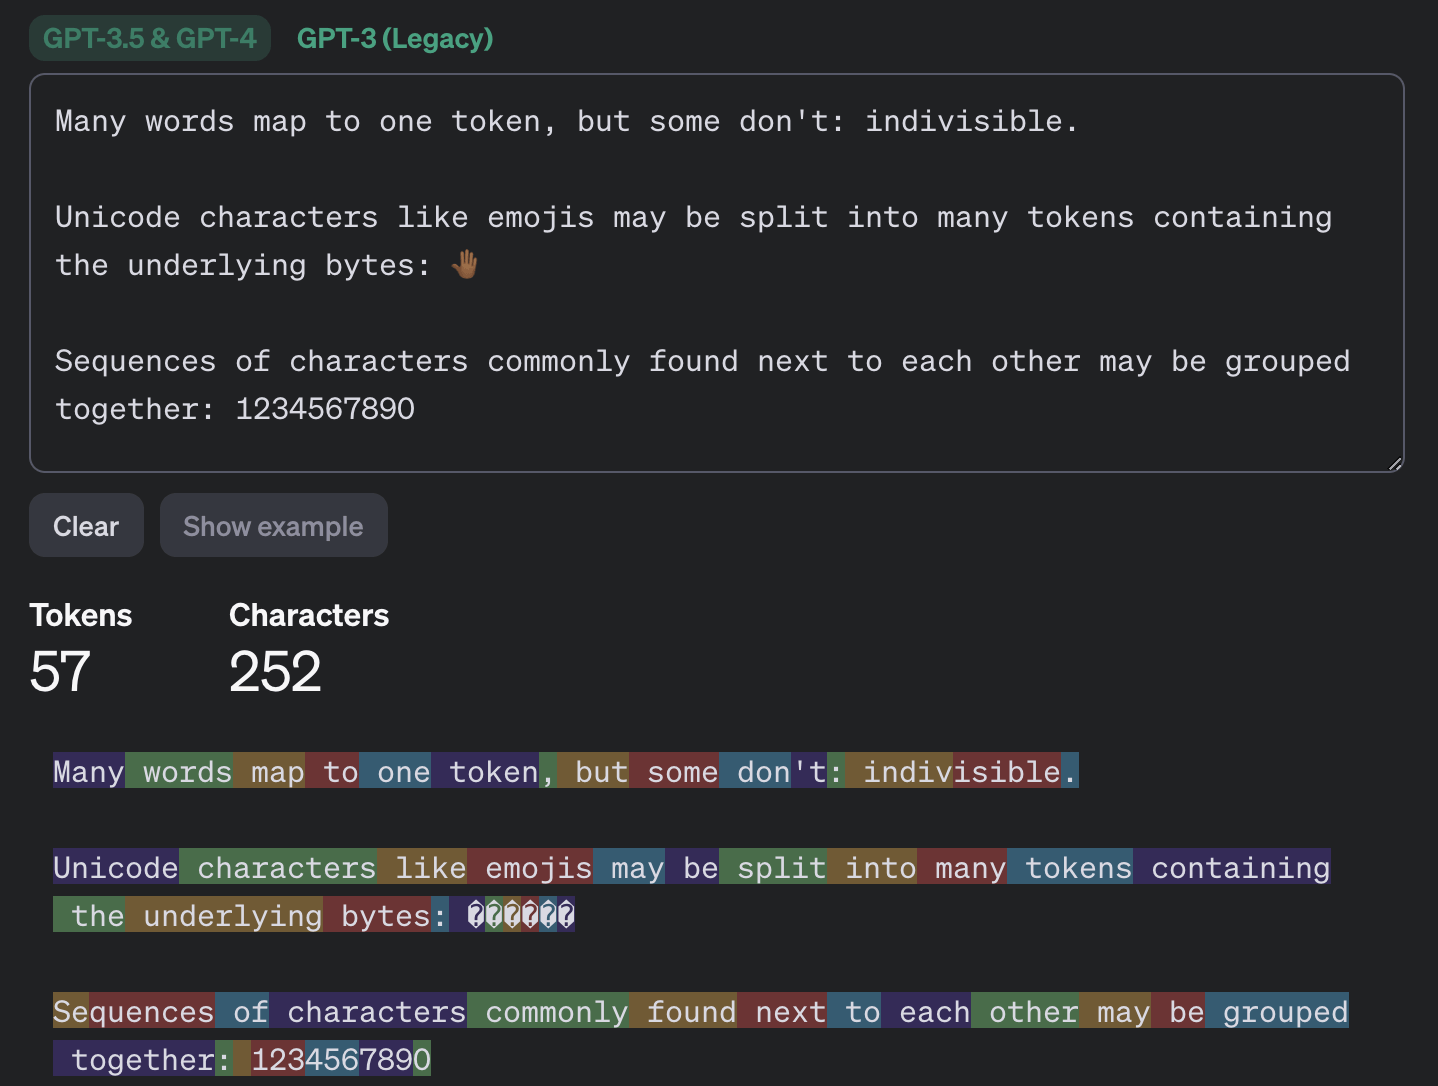
Task: Select the highlighted "Many" token in output
Action: pos(89,772)
